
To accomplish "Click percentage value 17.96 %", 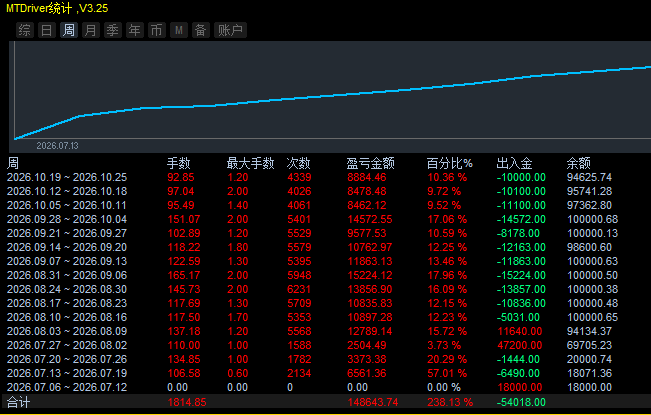I will coord(447,275).
